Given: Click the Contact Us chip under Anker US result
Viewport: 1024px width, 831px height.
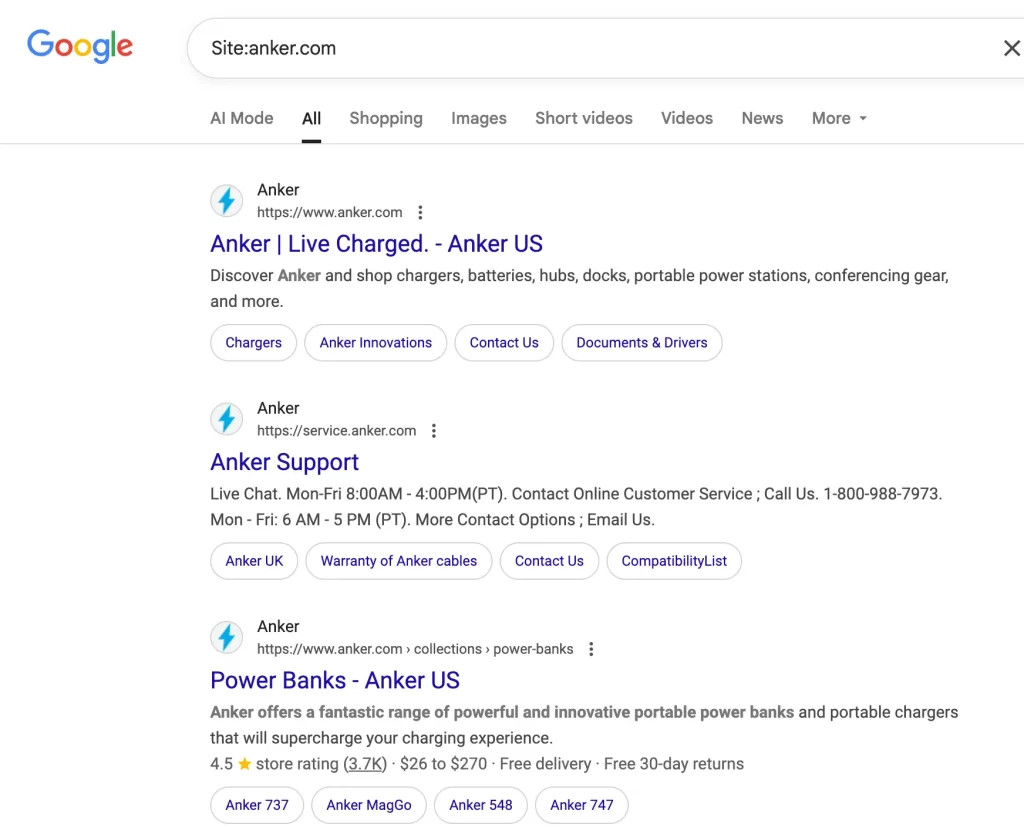Looking at the screenshot, I should 504,342.
